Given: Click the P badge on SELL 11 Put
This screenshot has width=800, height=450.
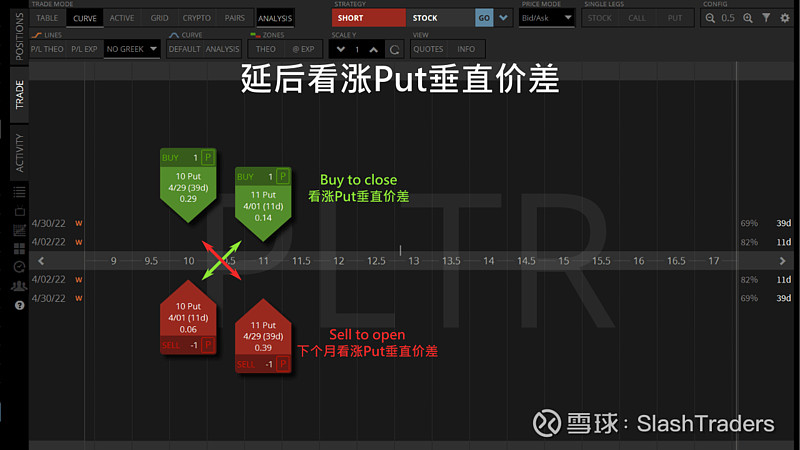Looking at the screenshot, I should click(x=283, y=364).
